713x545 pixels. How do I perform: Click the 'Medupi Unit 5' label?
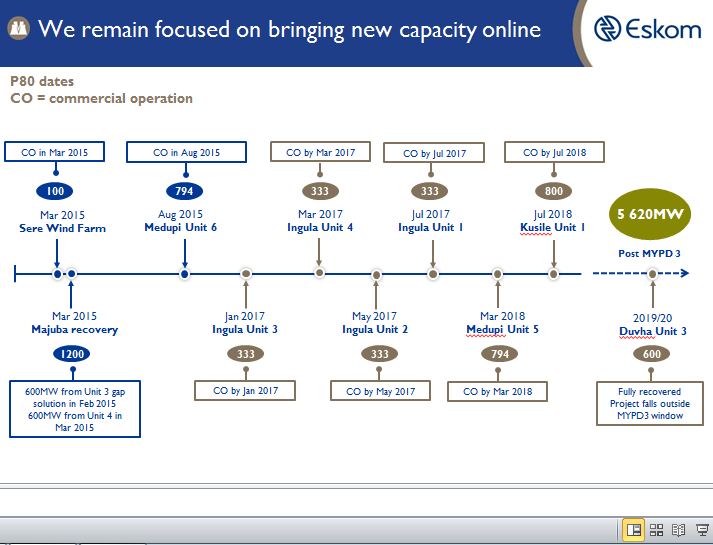502,329
